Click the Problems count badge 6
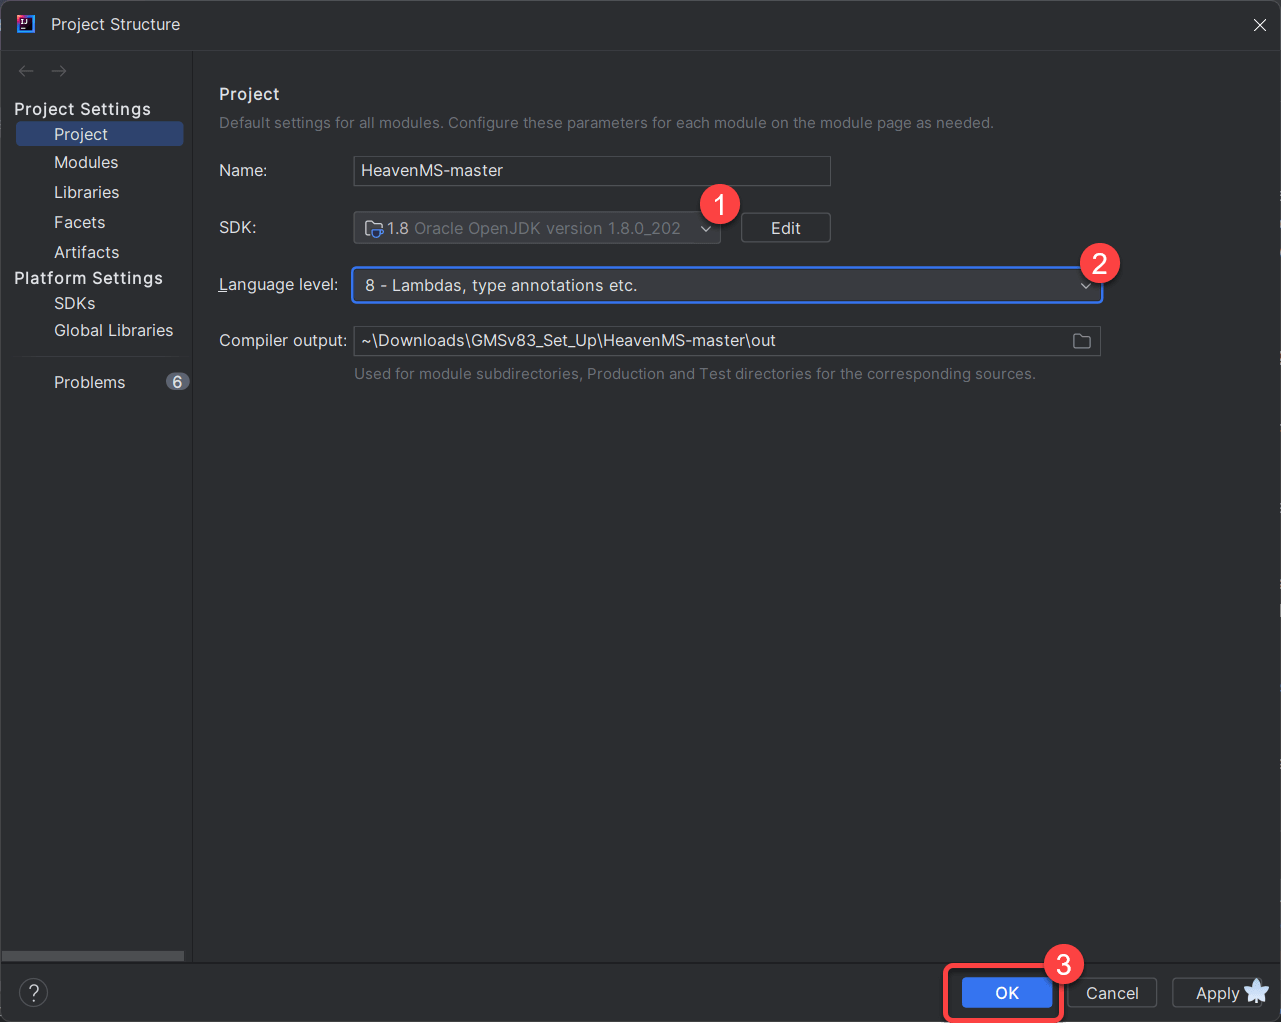 click(x=177, y=382)
